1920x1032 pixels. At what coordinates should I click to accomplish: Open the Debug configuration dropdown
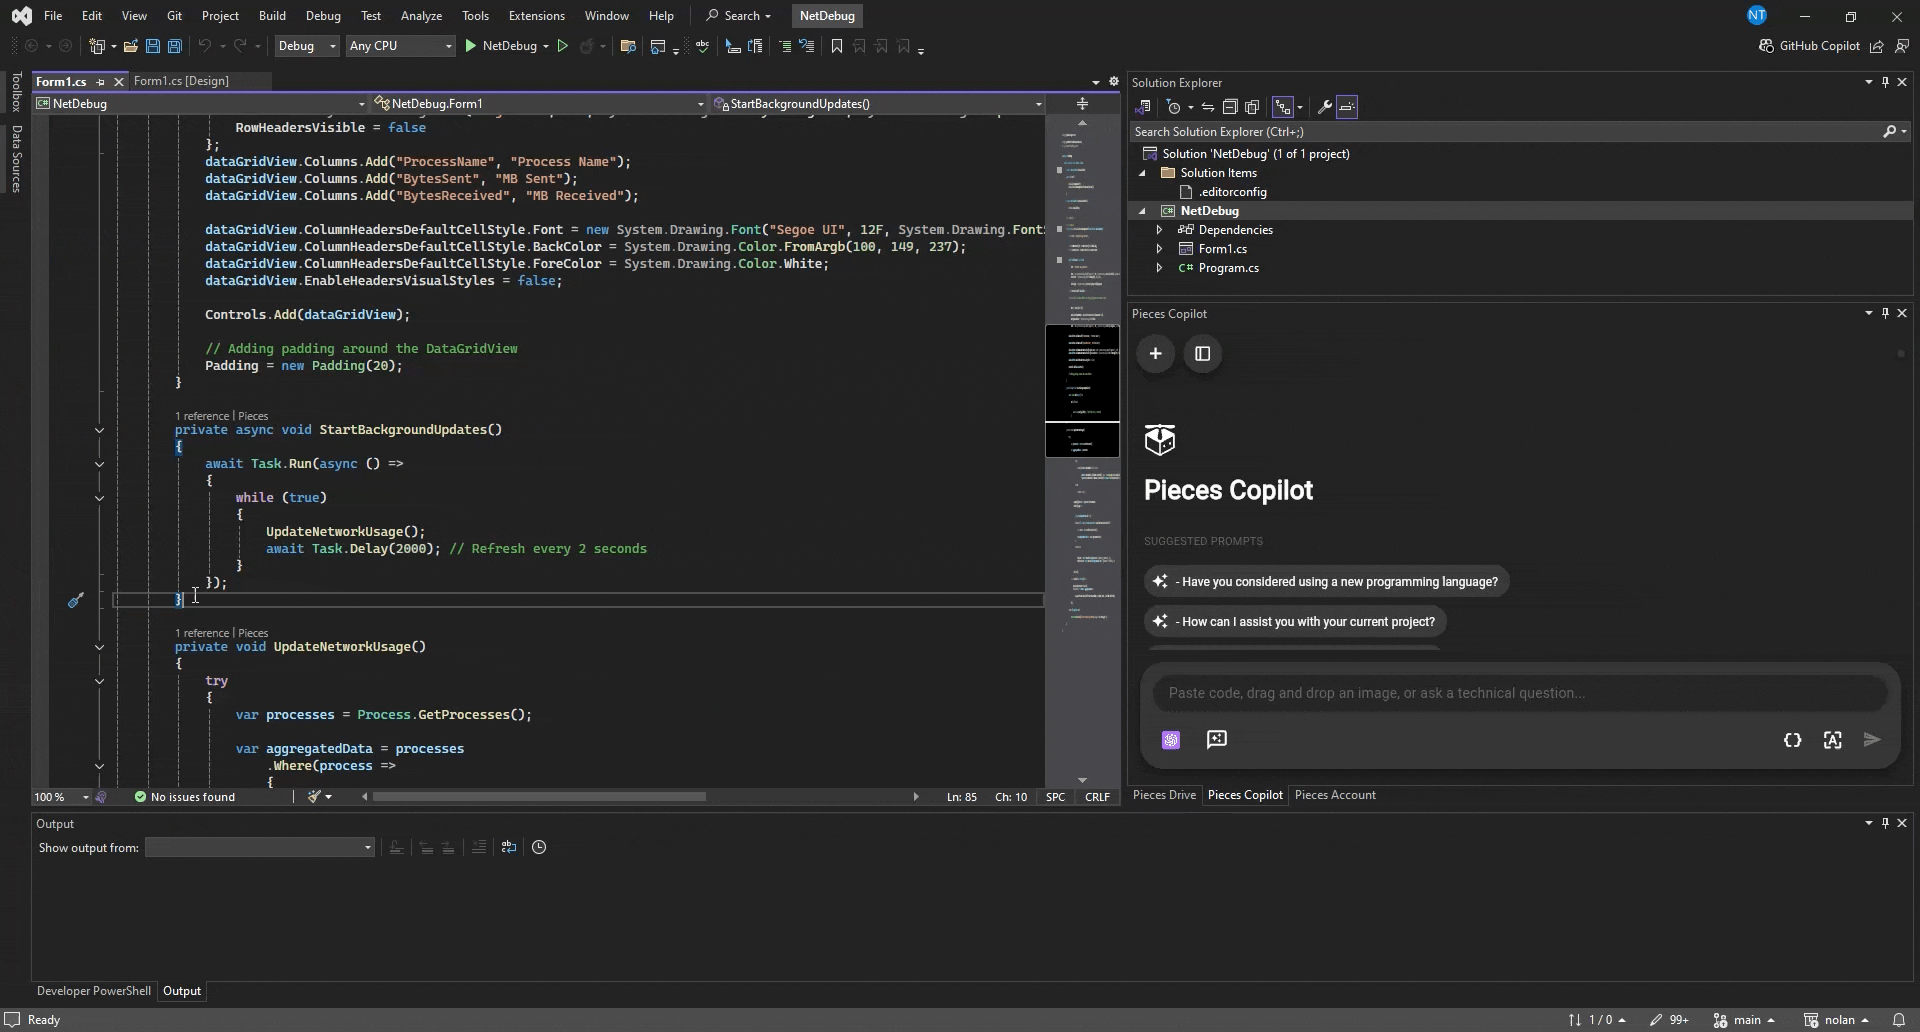(x=306, y=46)
